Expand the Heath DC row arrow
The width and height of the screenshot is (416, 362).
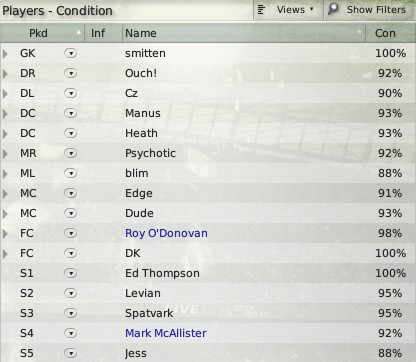coord(5,133)
